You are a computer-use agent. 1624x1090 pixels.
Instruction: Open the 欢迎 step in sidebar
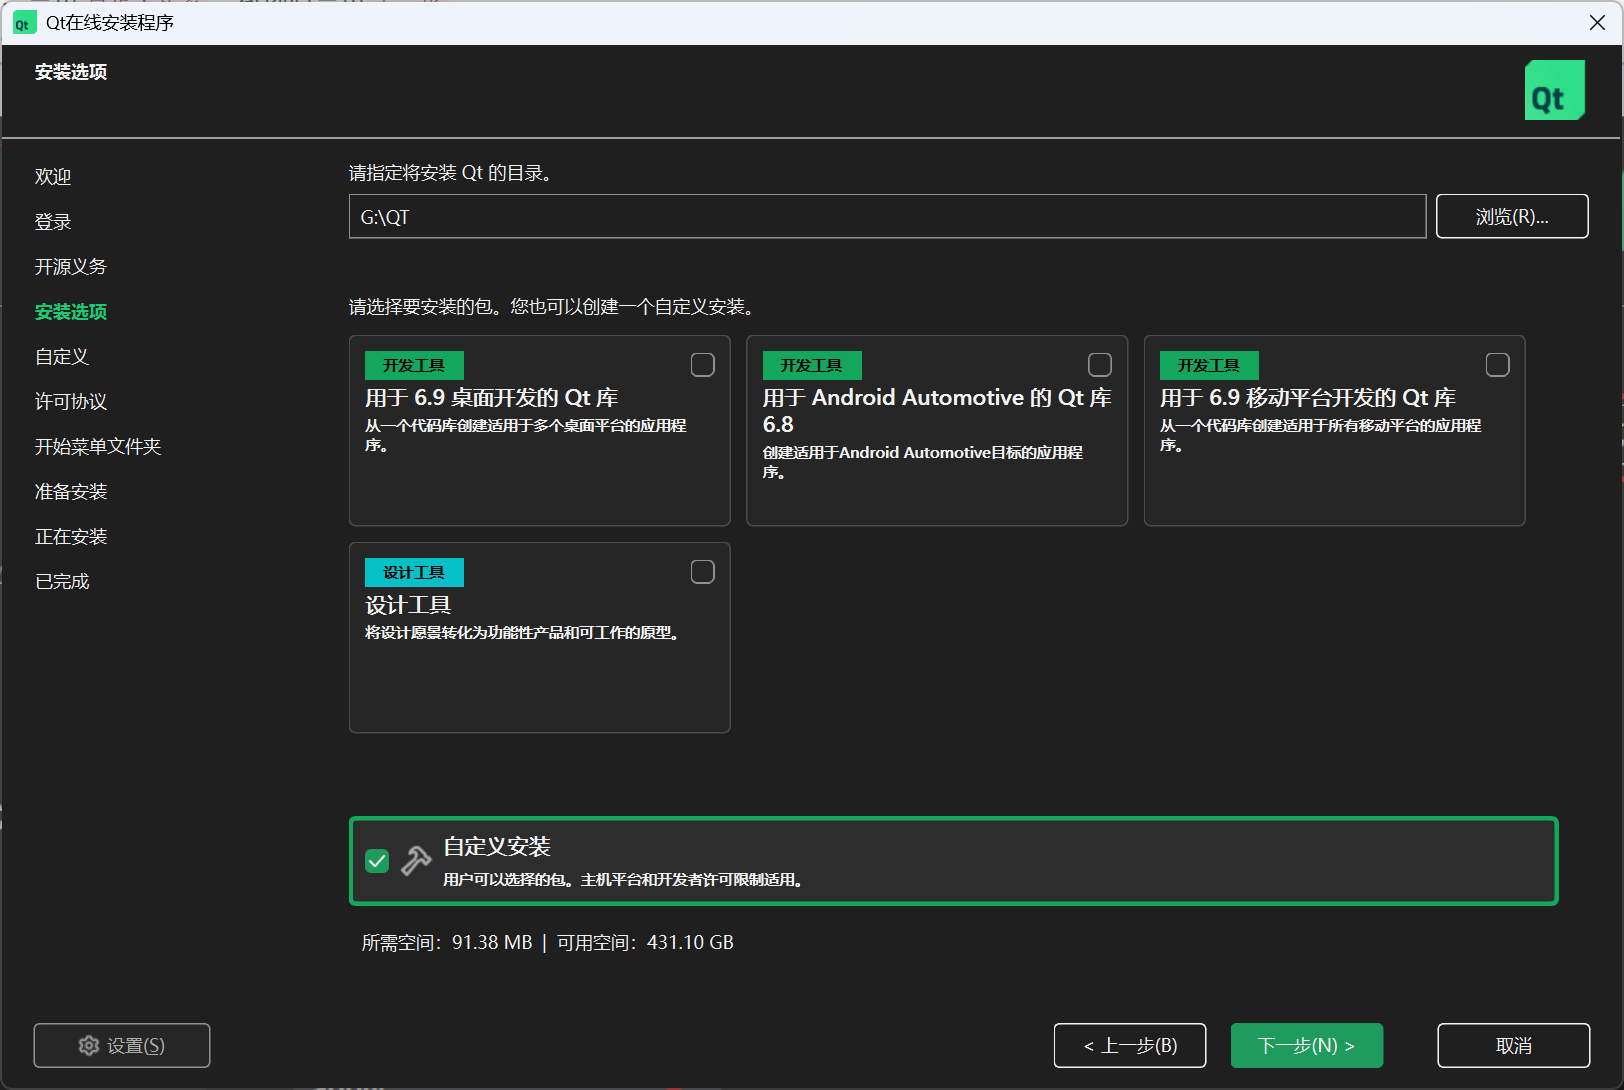[53, 177]
